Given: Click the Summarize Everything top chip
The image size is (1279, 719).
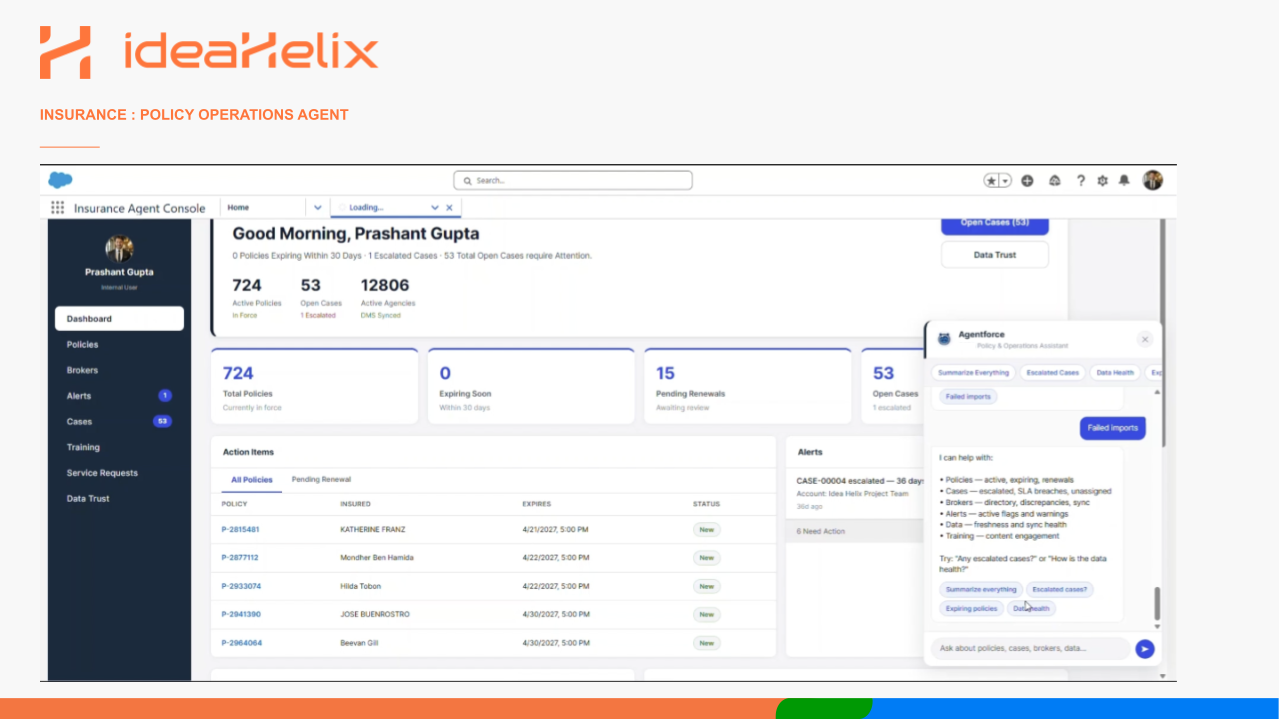Looking at the screenshot, I should click(973, 373).
